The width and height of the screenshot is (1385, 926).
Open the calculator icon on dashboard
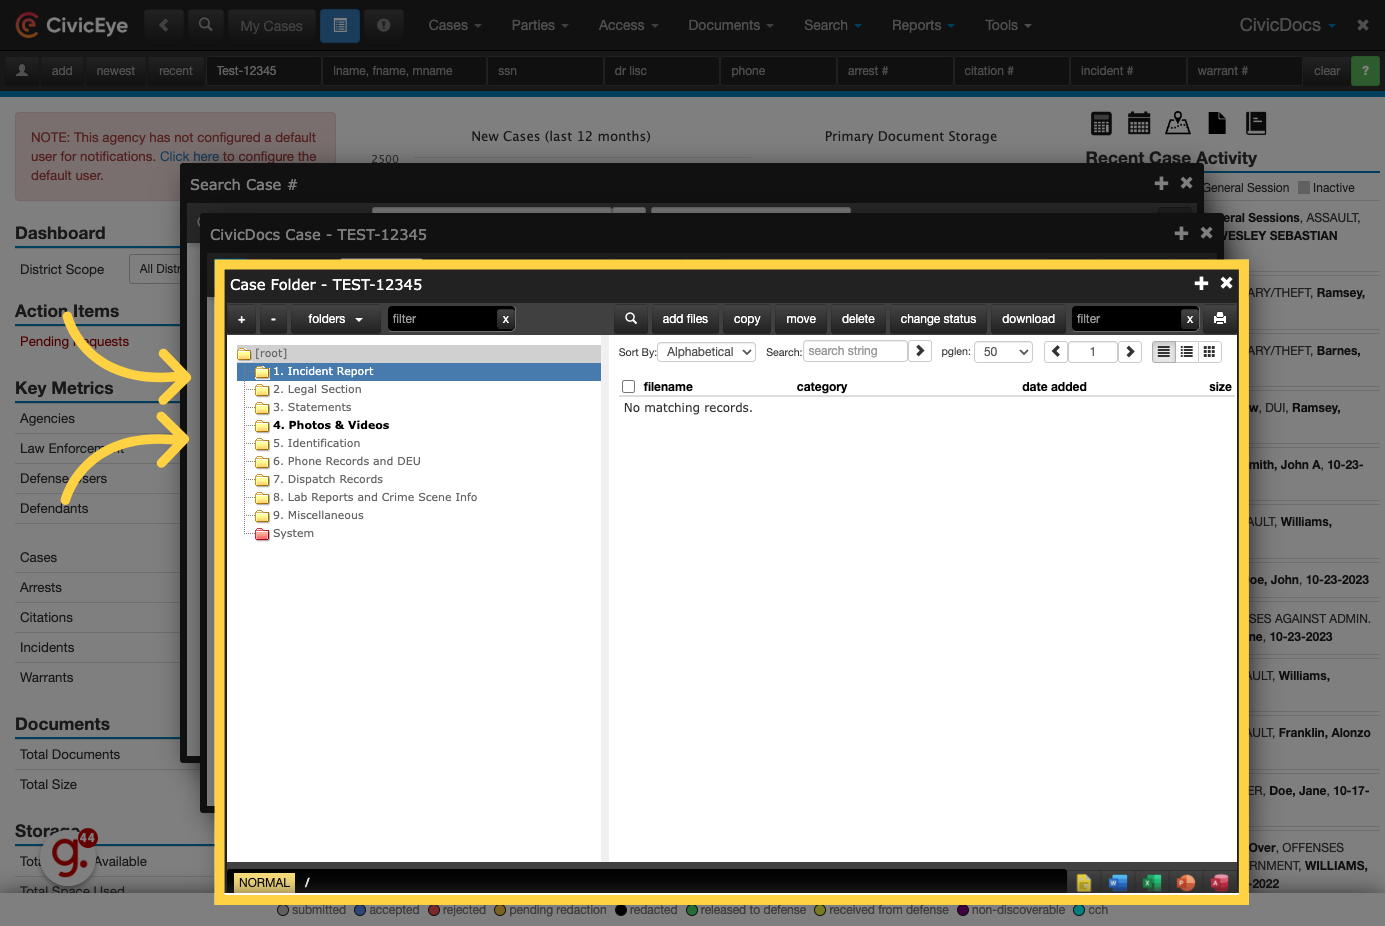coord(1101,124)
